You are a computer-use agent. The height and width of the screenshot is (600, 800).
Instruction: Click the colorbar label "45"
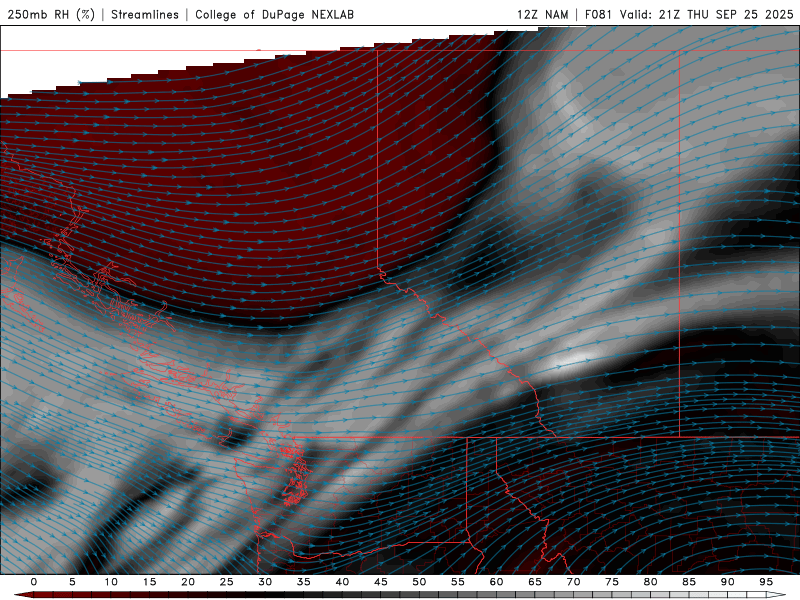click(381, 582)
